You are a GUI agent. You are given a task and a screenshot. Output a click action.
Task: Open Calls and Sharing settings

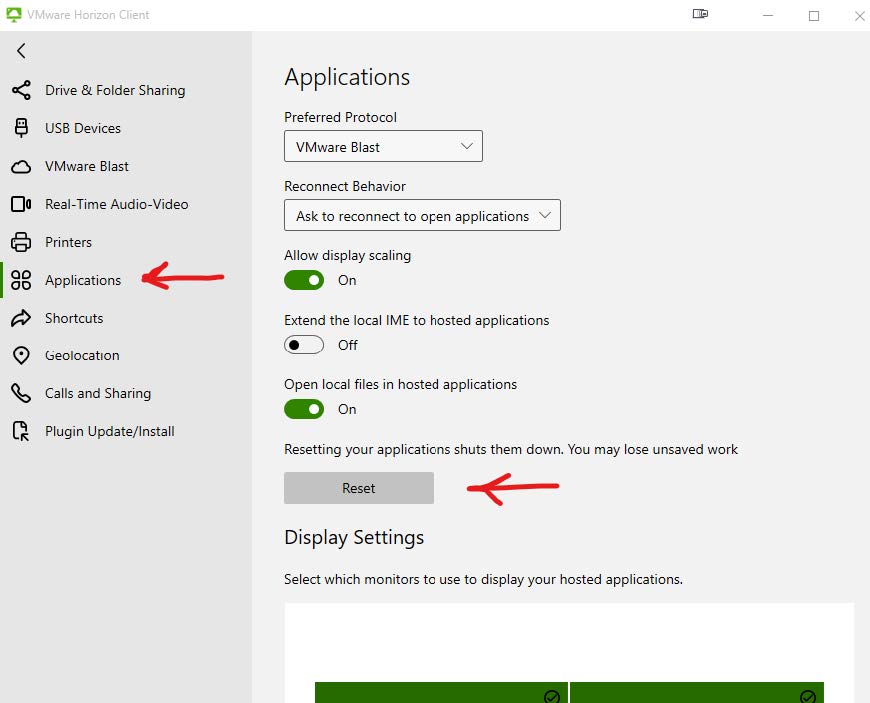pos(126,393)
